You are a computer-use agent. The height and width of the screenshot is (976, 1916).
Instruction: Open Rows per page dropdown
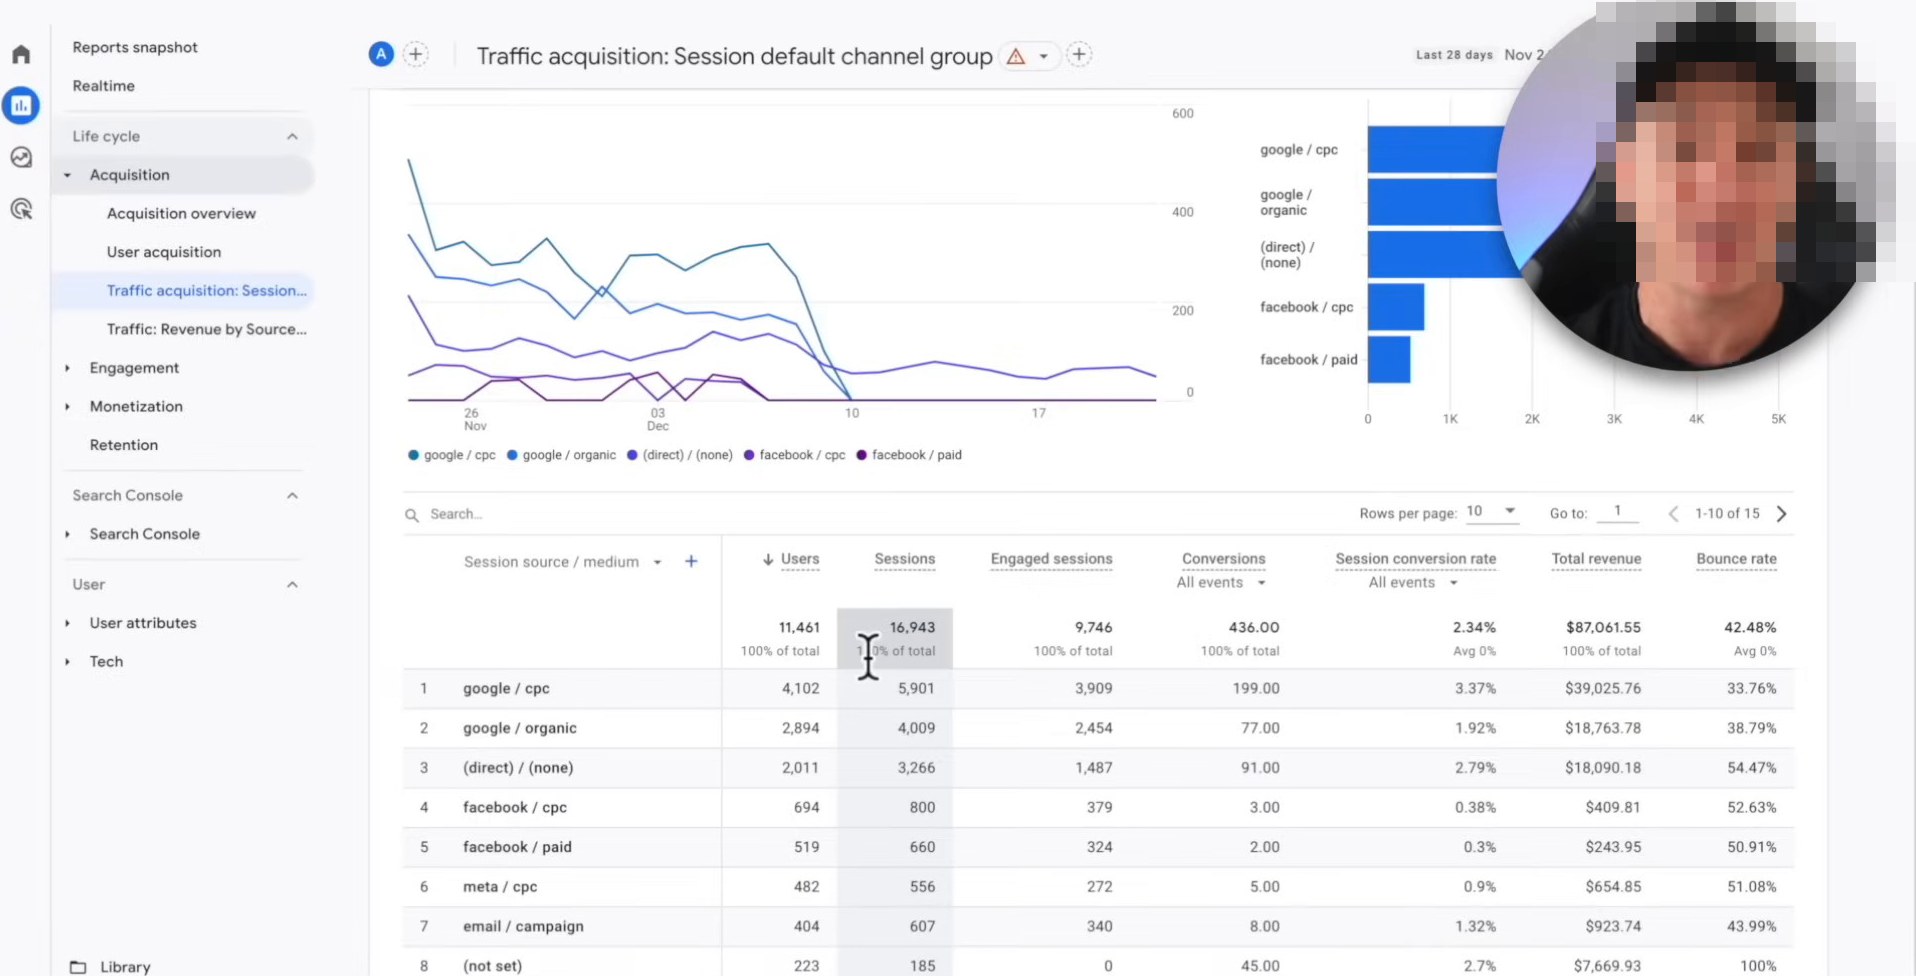click(x=1491, y=511)
